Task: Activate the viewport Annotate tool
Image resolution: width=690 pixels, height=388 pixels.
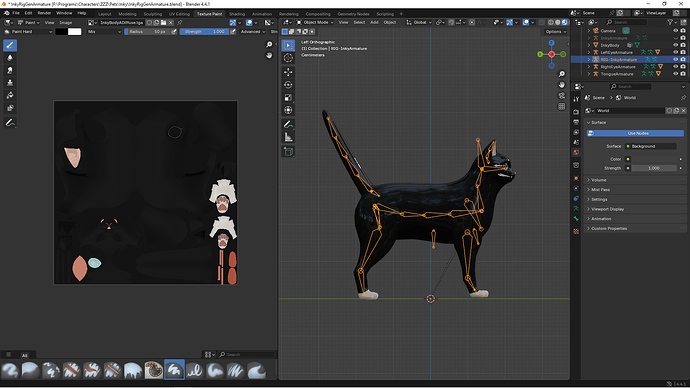Action: pyautogui.click(x=288, y=124)
